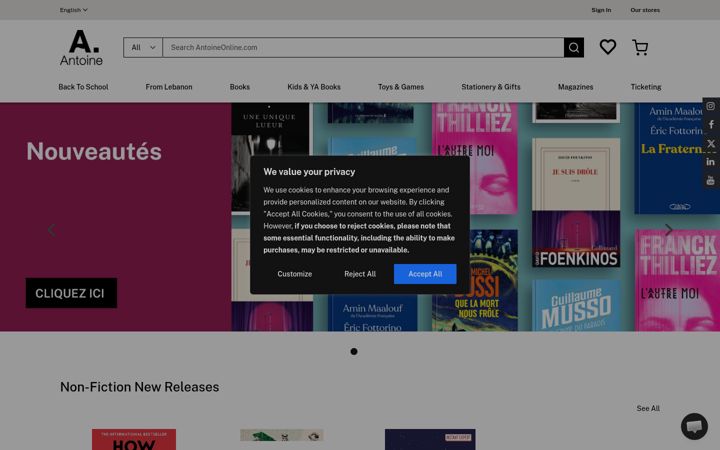Screen dimensions: 720x450
Task: Open the Instagram sidebar icon
Action: [710, 106]
